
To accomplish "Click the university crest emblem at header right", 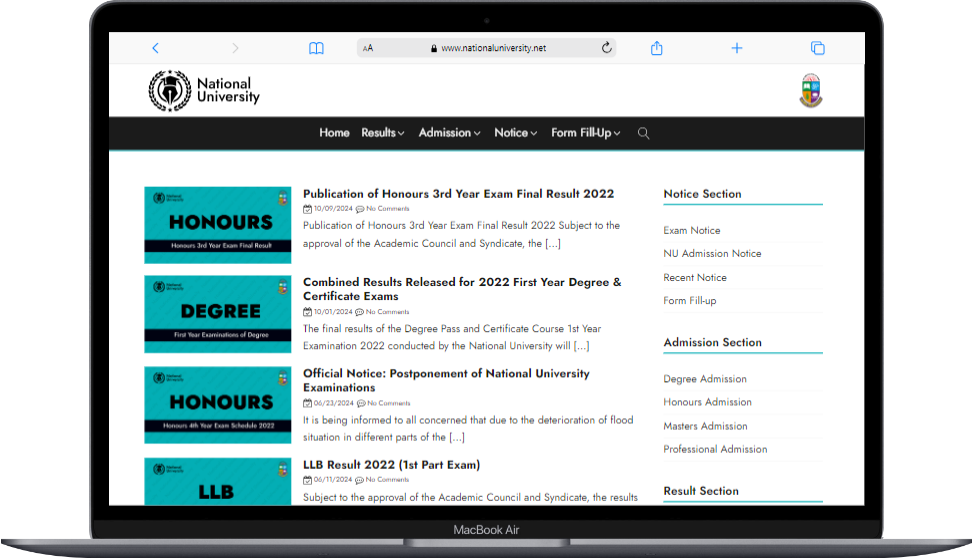I will [811, 91].
